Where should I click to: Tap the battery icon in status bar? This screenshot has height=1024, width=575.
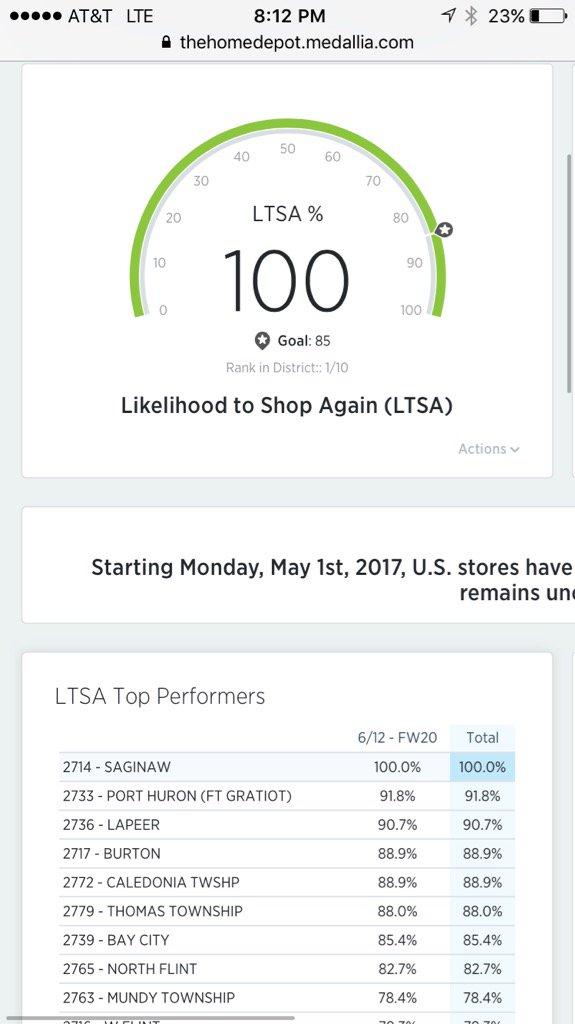click(x=548, y=16)
